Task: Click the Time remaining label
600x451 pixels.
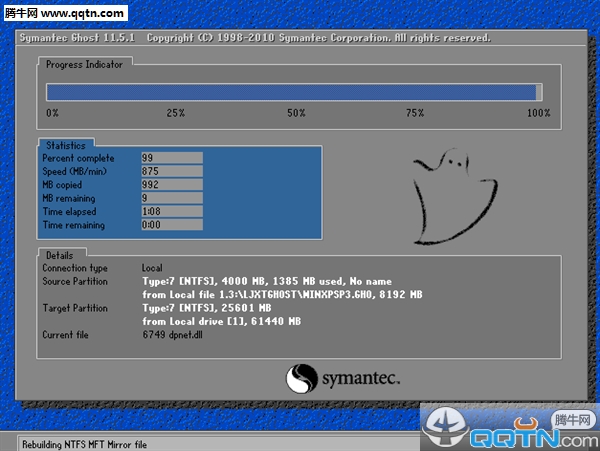Action: point(73,225)
